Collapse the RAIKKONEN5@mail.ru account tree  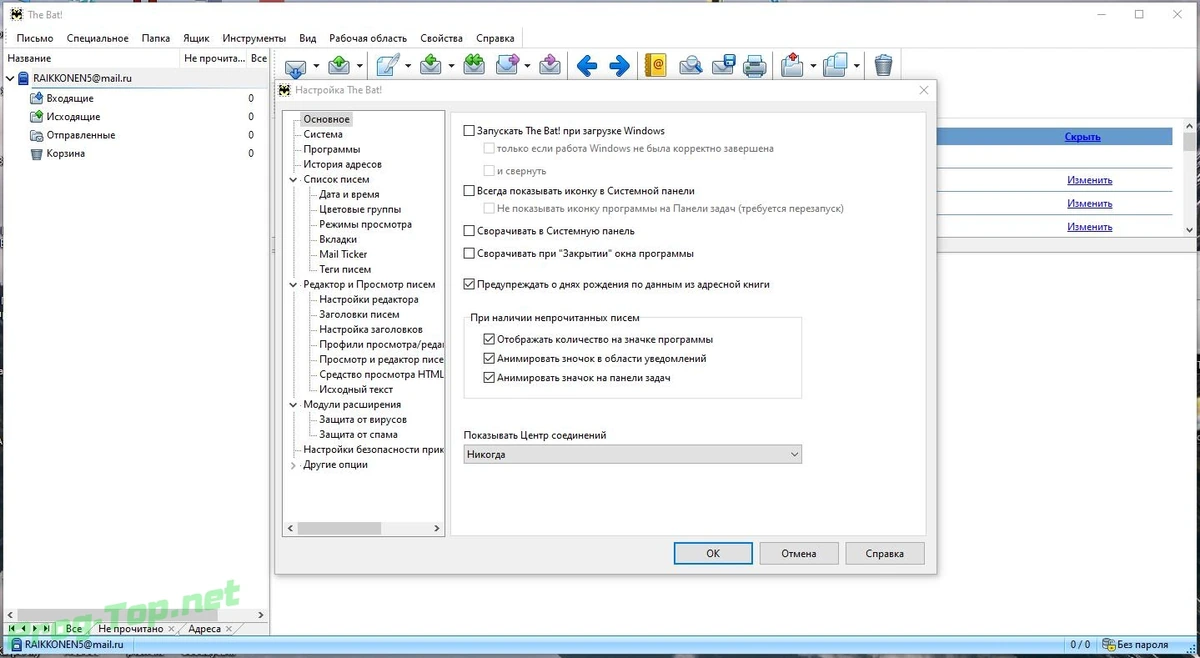coord(10,78)
